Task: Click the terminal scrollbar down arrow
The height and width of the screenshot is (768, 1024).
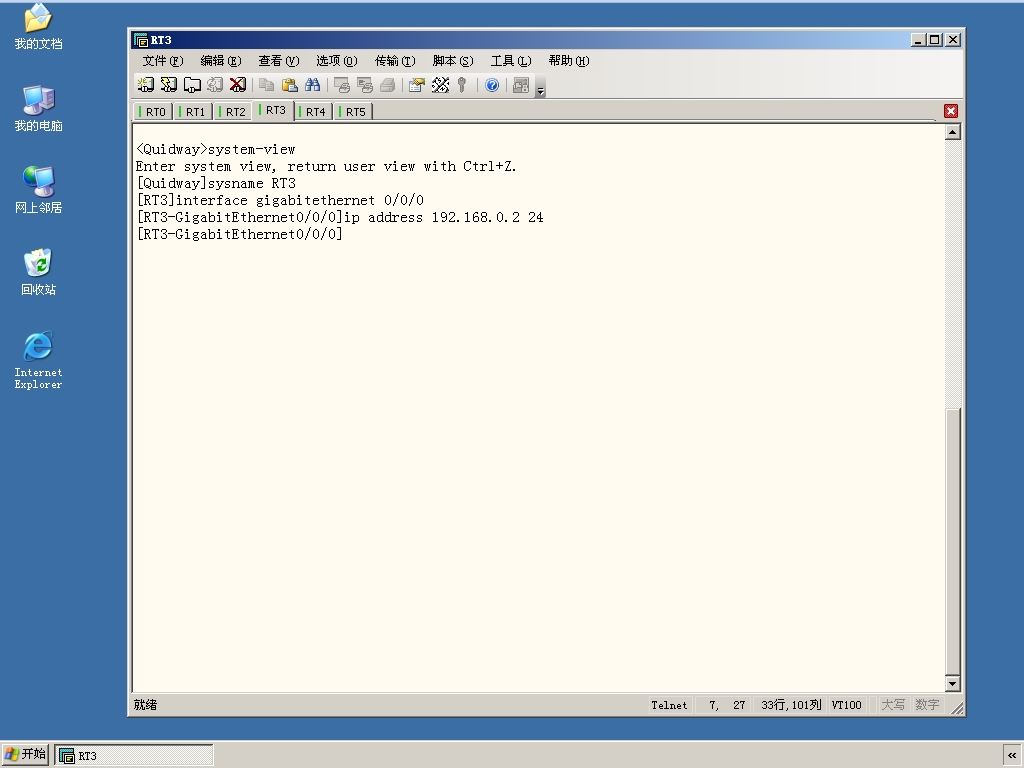Action: tap(953, 684)
